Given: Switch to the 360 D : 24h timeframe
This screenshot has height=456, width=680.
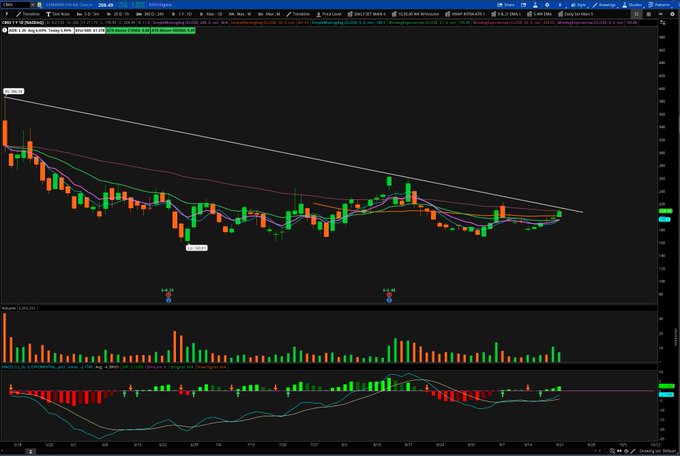Looking at the screenshot, I should click(150, 14).
